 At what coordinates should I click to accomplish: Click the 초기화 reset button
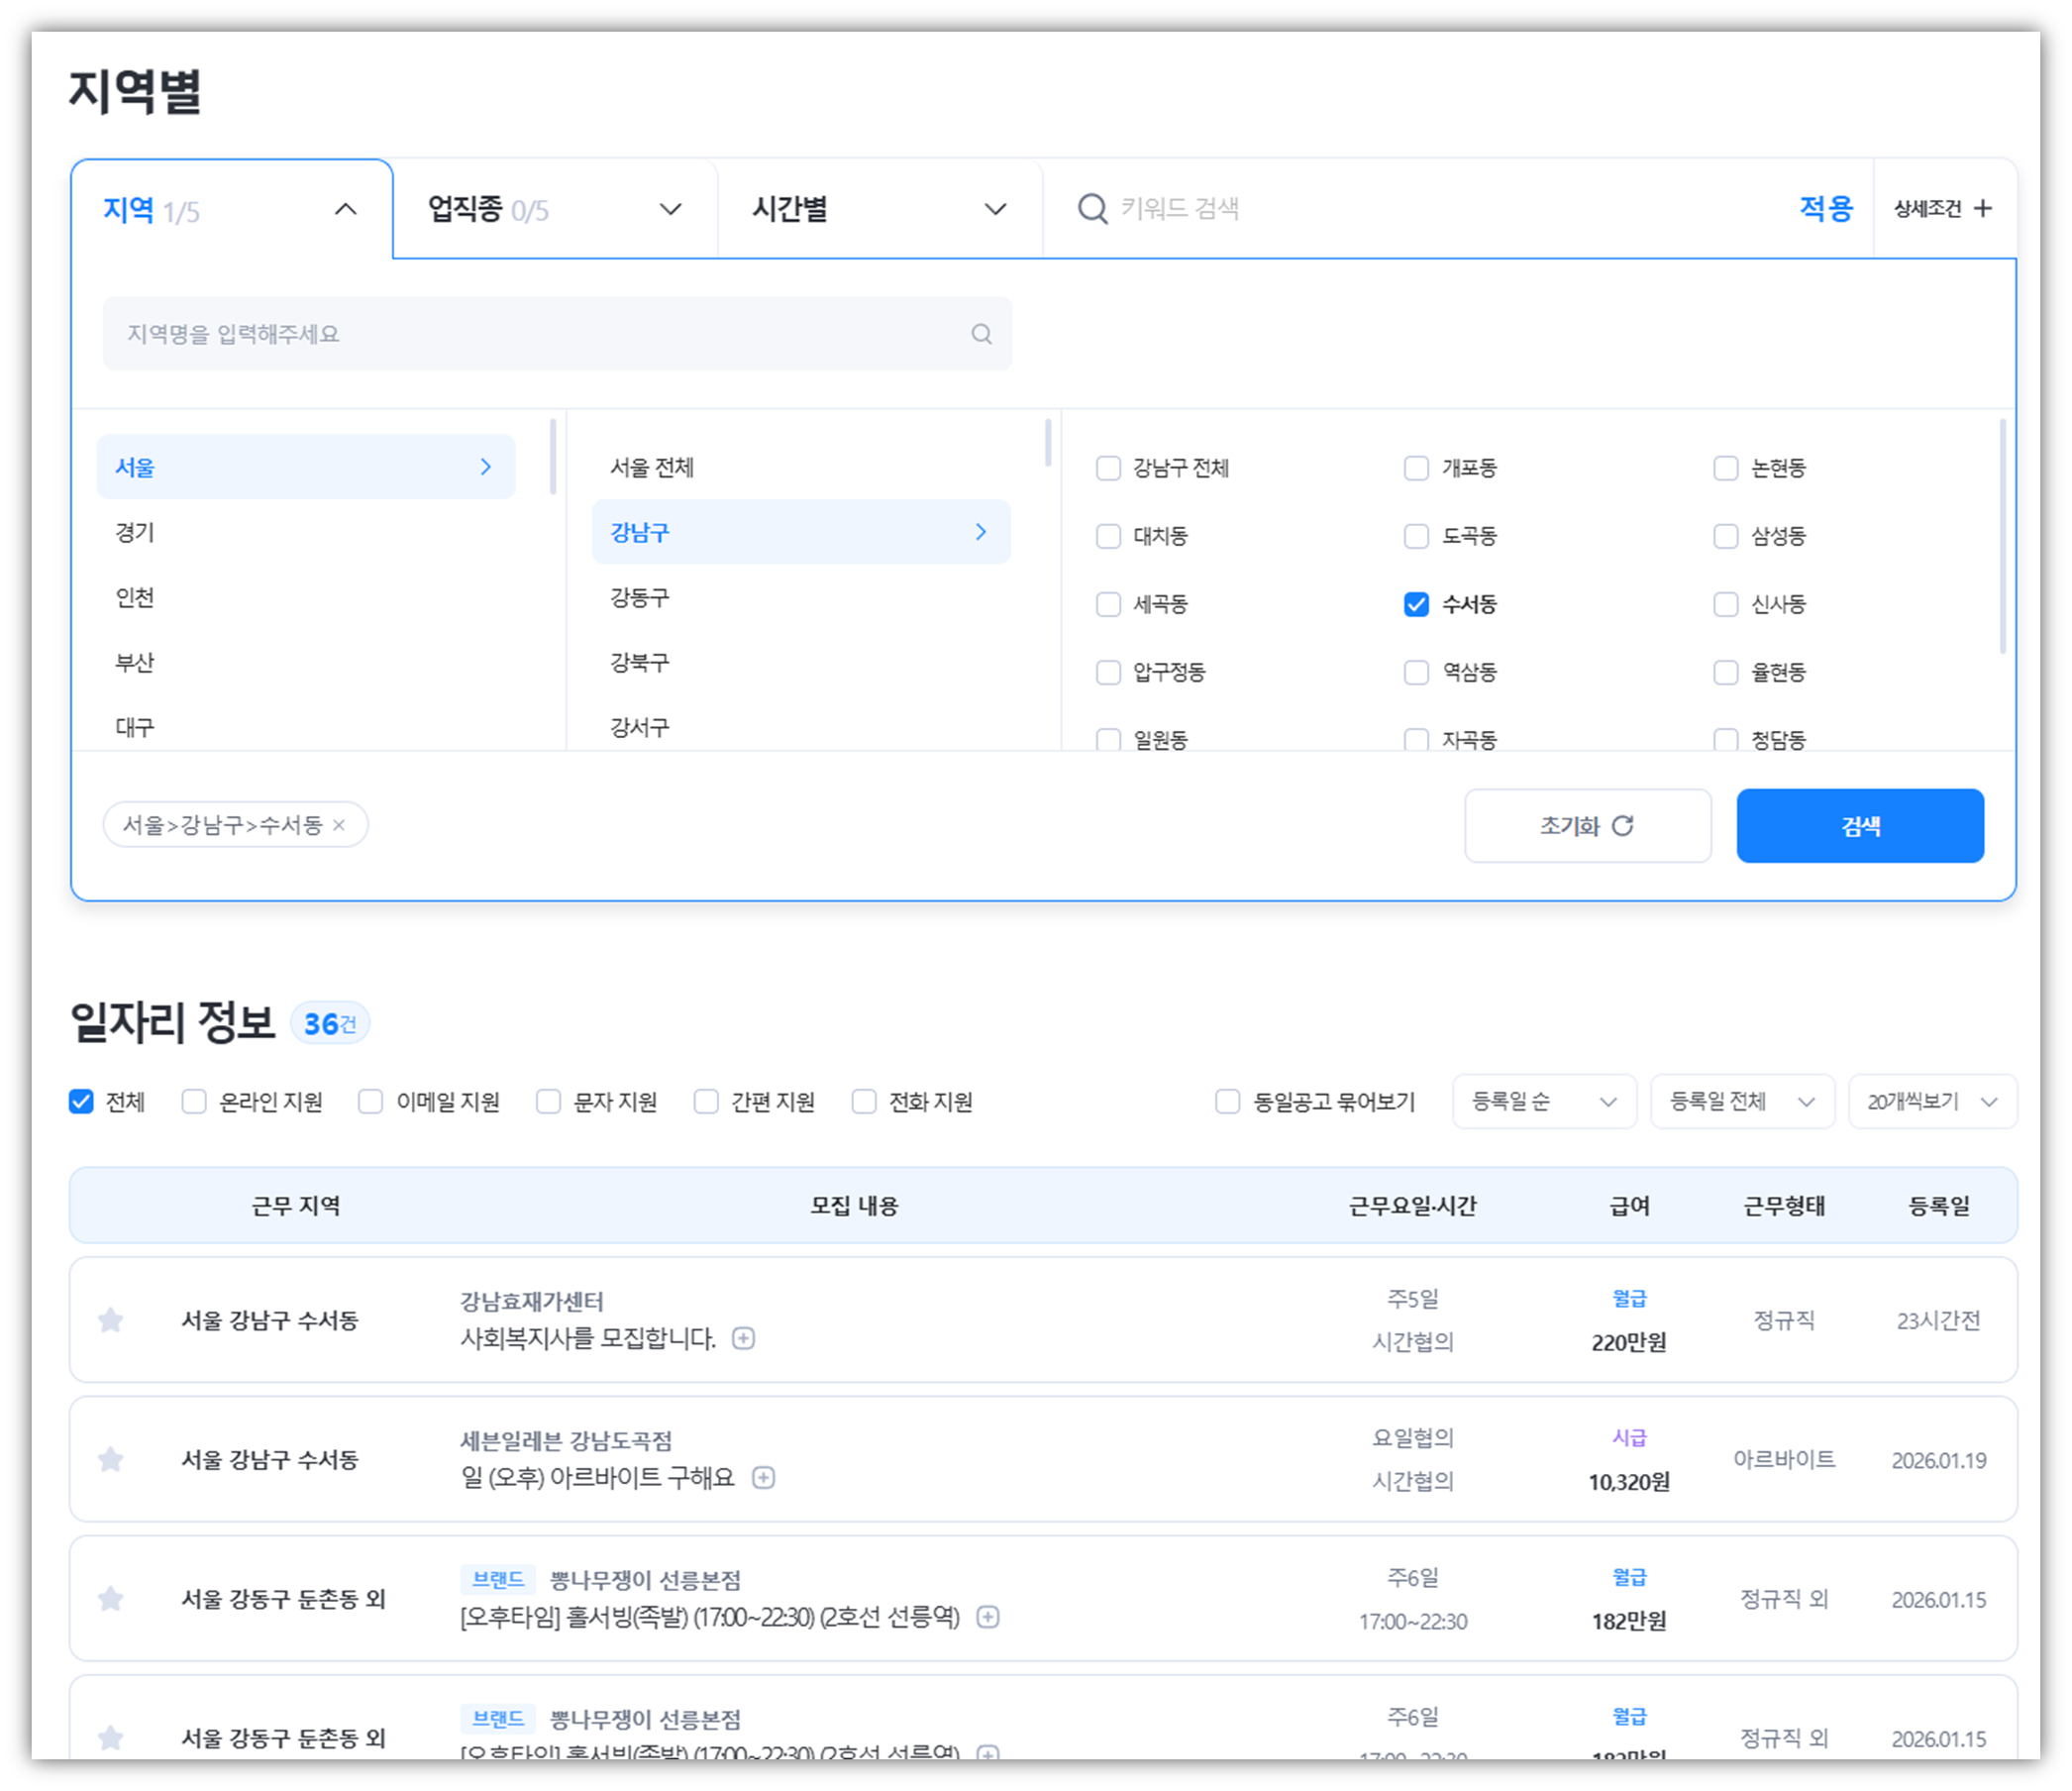1587,825
